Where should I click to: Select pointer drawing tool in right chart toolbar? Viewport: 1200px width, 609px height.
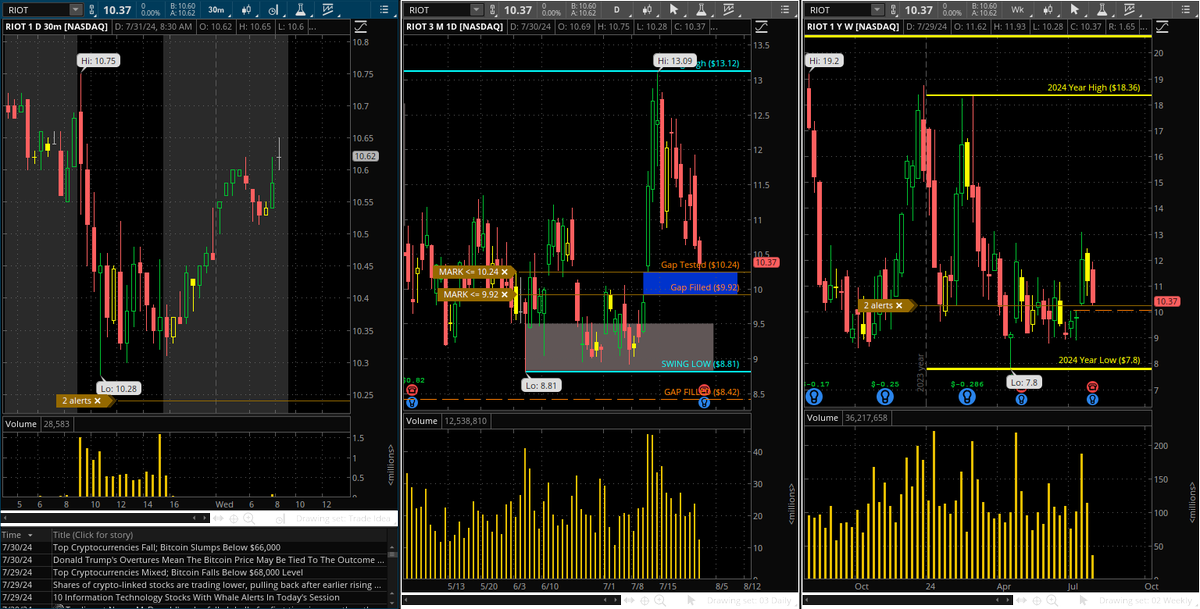tap(1074, 10)
